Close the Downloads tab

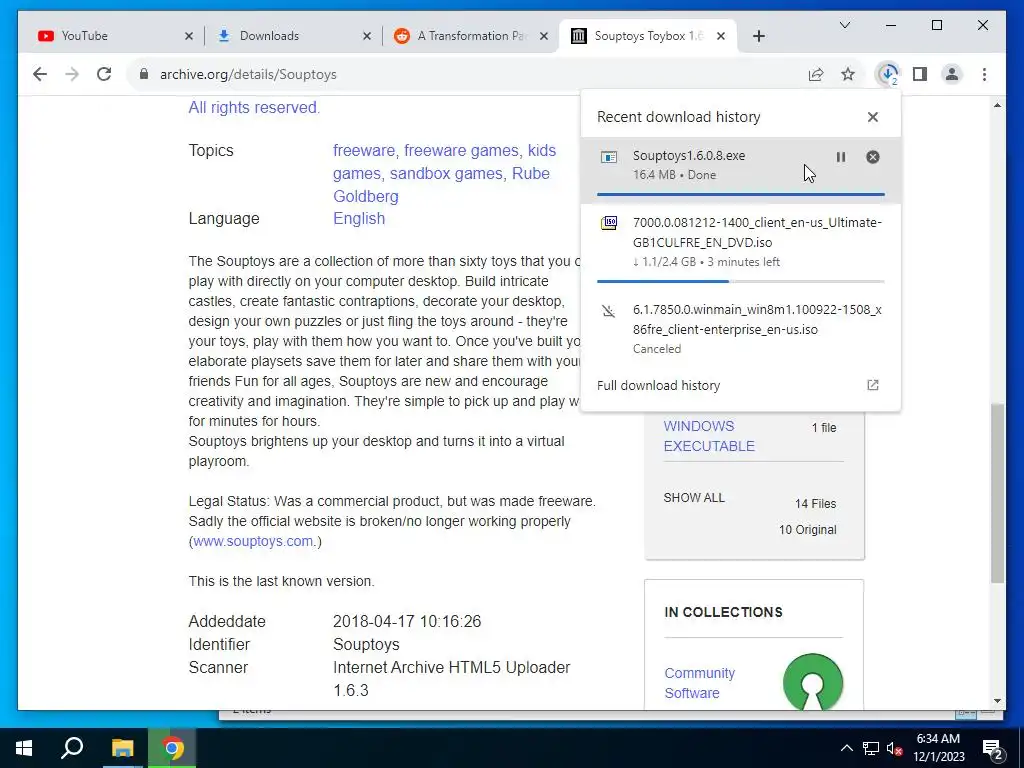(x=367, y=36)
